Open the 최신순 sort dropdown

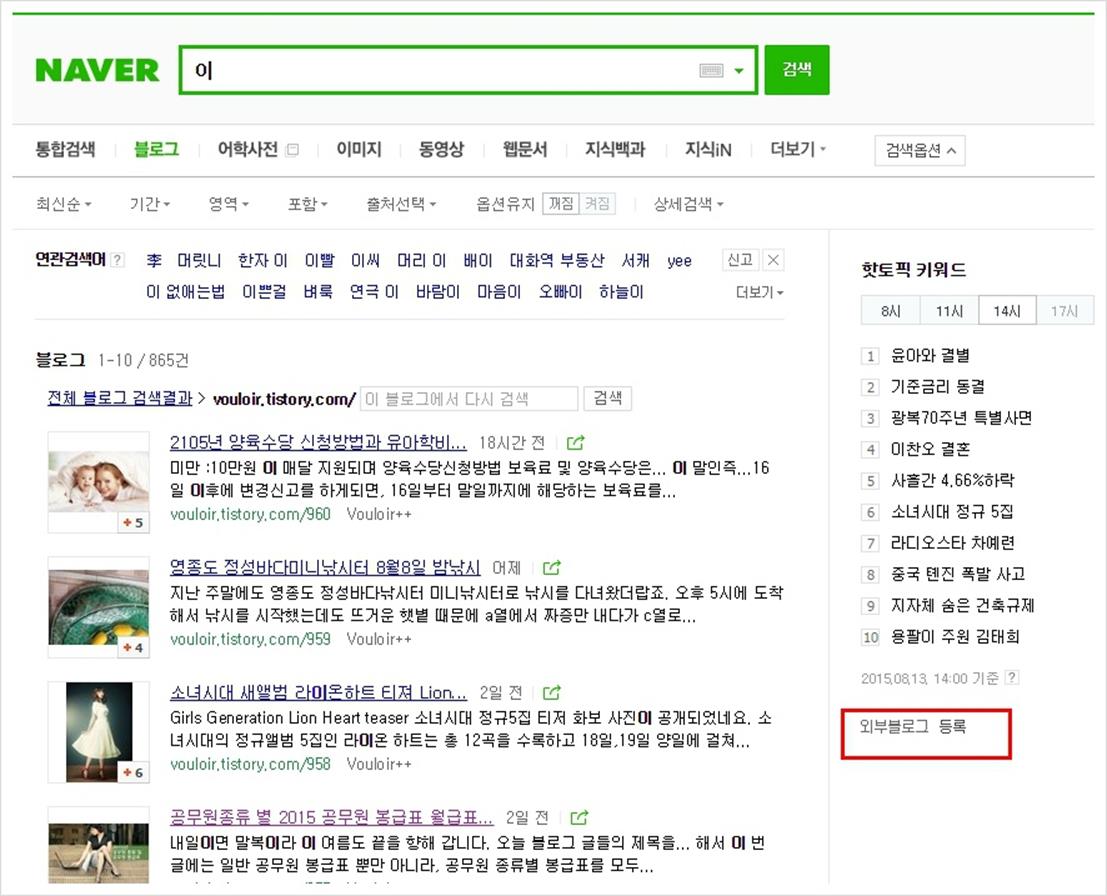(64, 204)
